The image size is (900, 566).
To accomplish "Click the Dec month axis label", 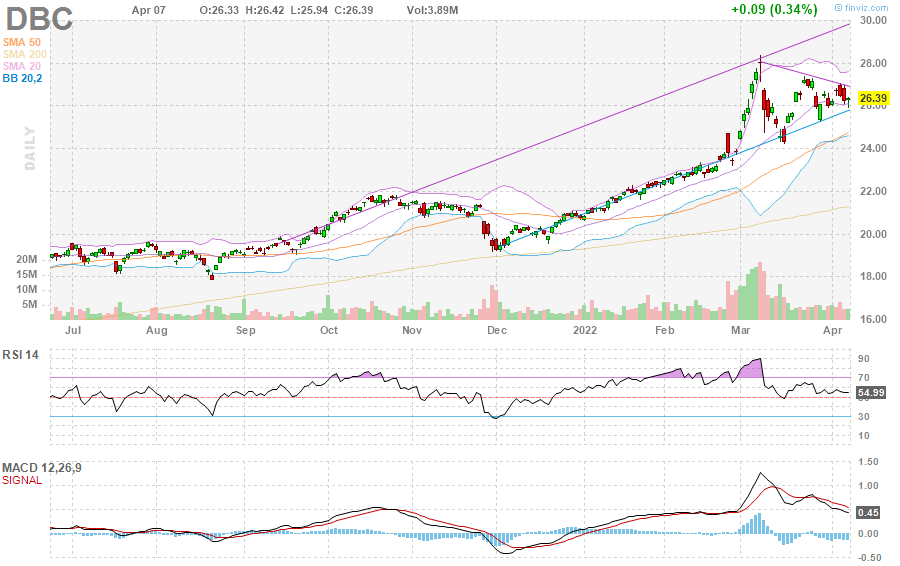I will coord(496,330).
